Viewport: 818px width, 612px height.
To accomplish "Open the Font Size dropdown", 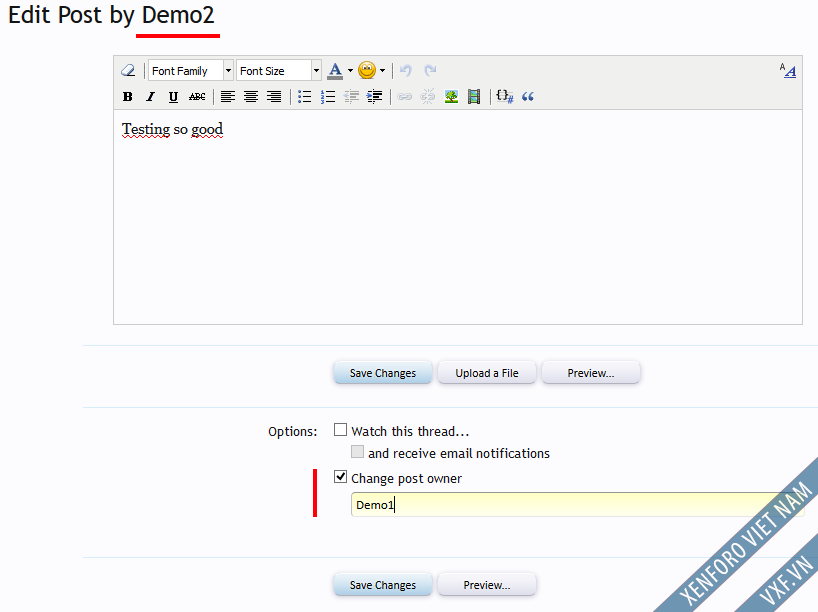I will (x=279, y=70).
